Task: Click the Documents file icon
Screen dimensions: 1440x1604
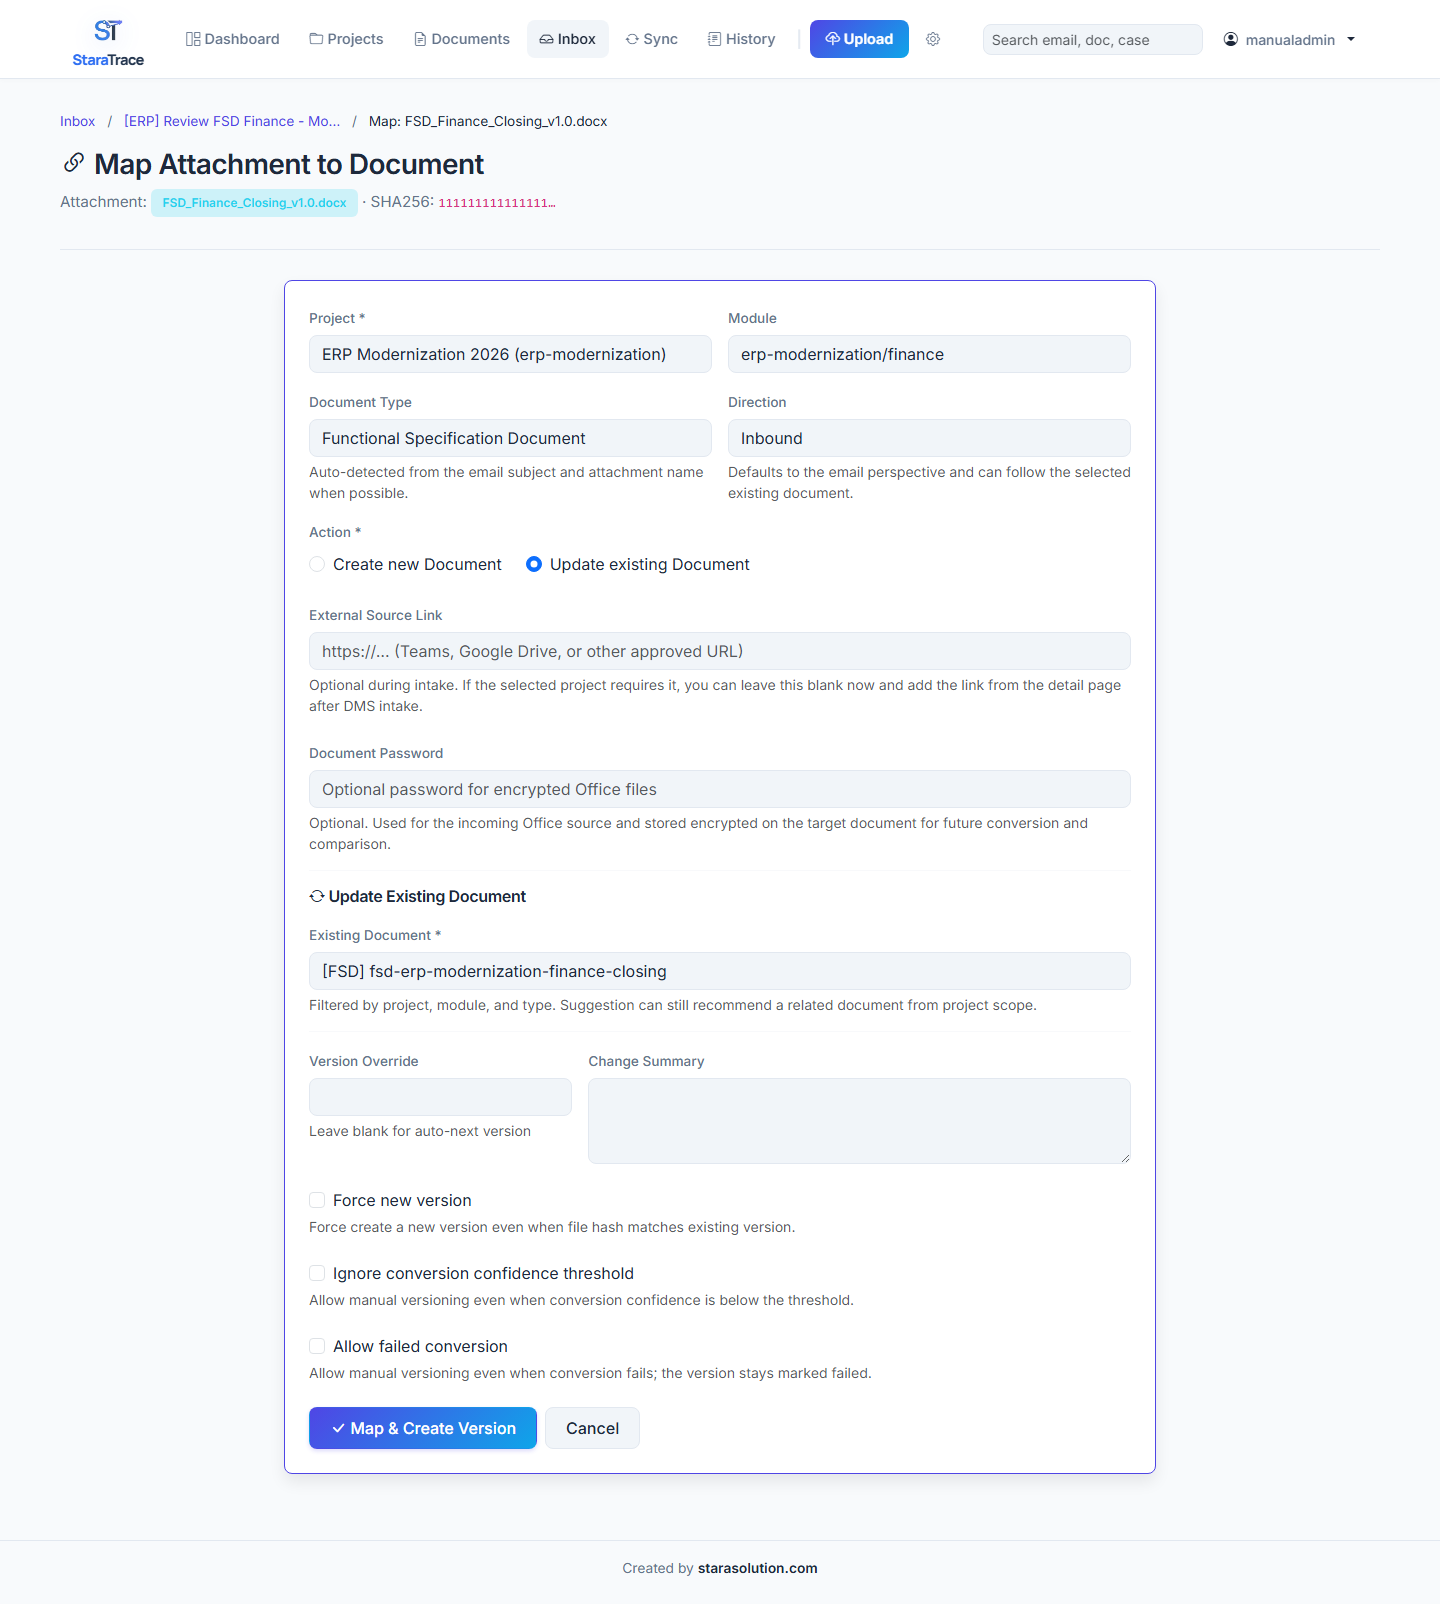Action: point(420,39)
